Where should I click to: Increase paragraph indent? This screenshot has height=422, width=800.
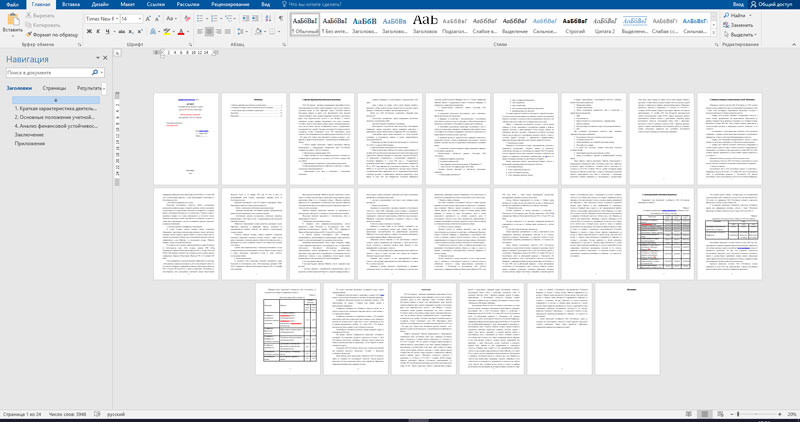point(255,18)
